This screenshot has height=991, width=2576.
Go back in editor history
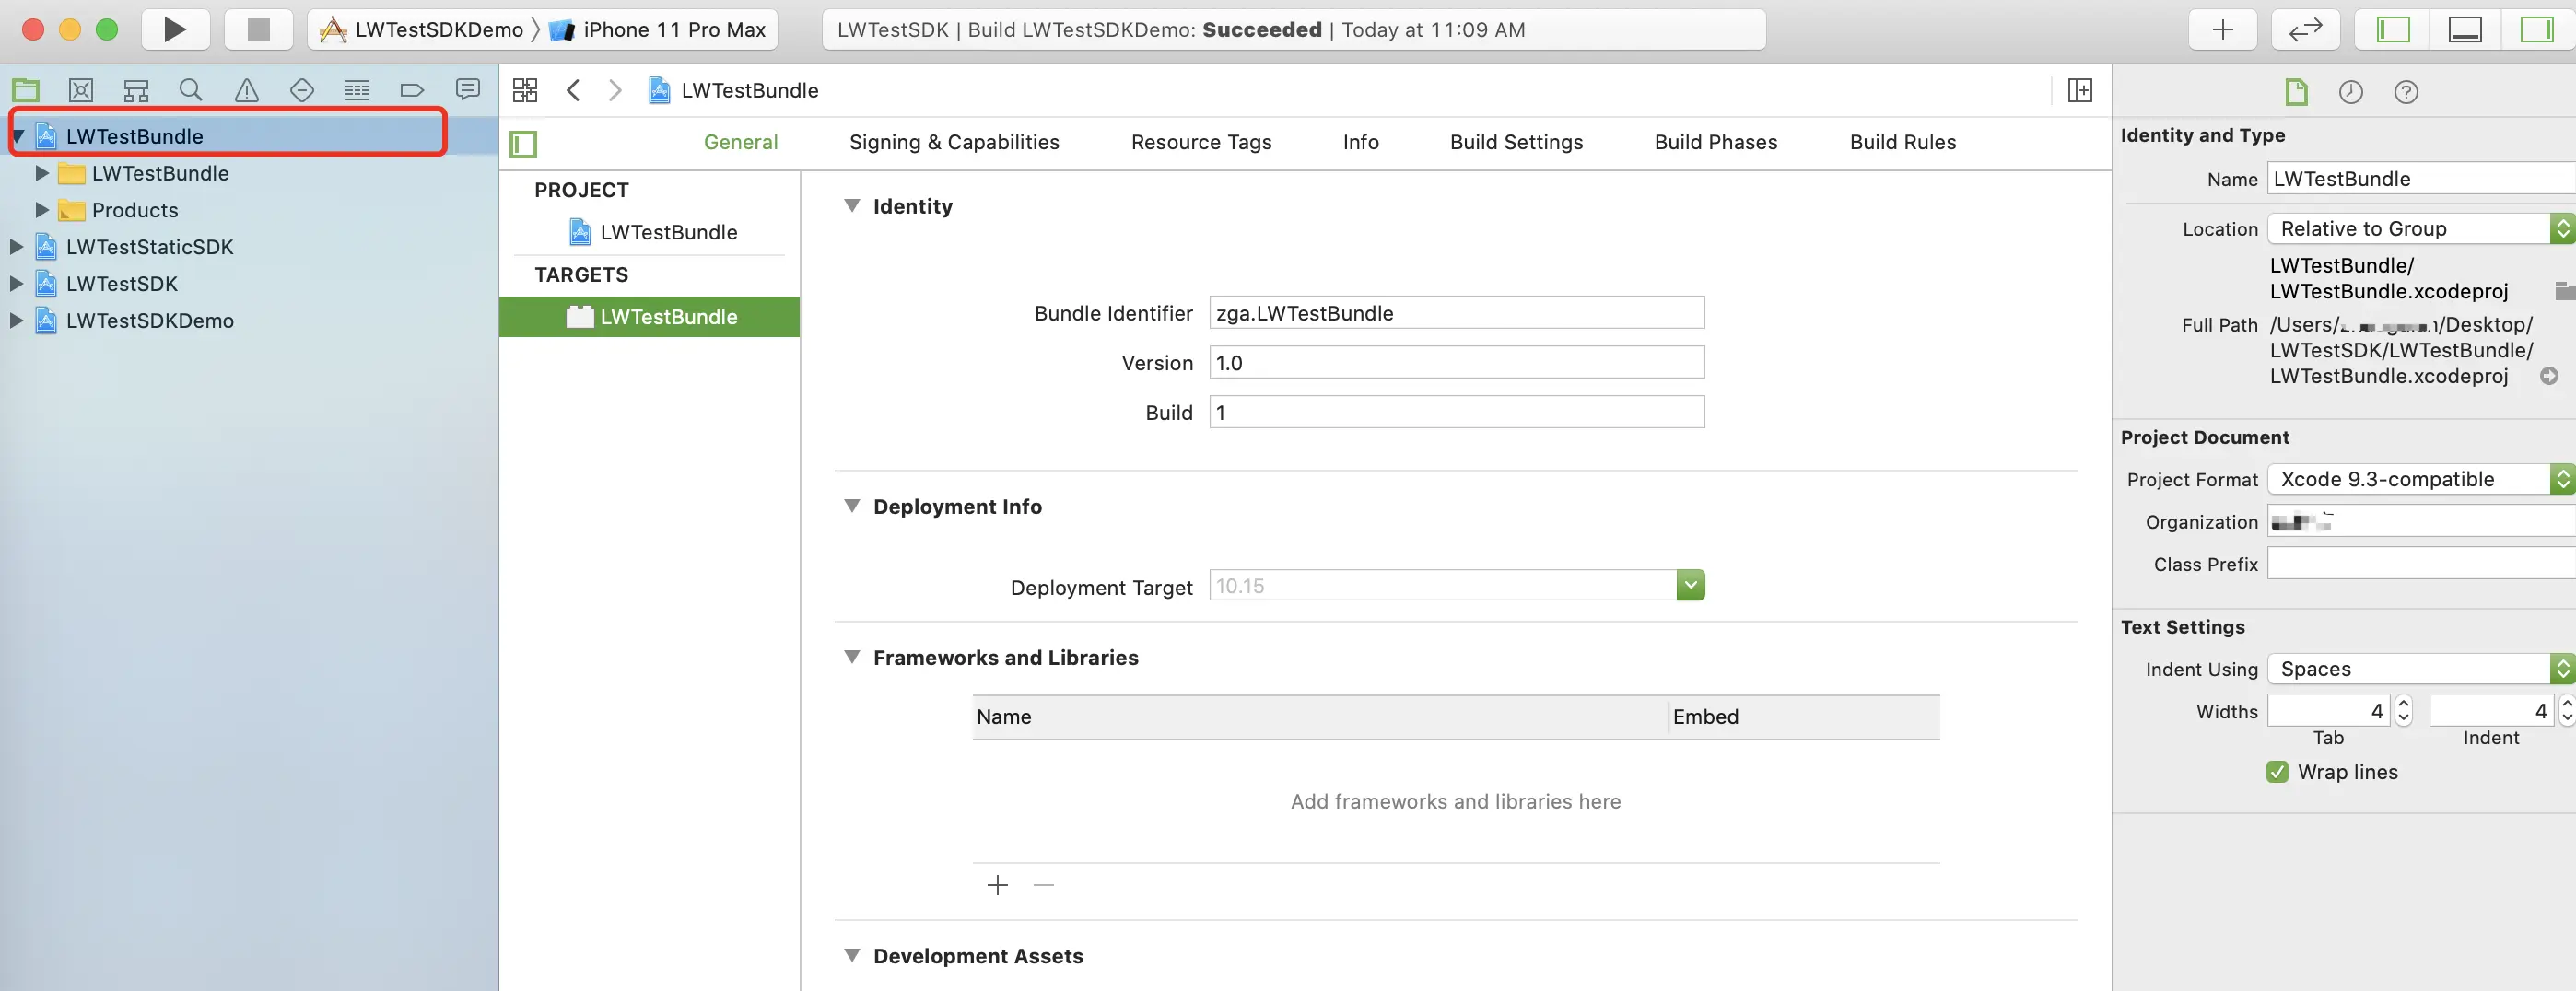(x=573, y=90)
